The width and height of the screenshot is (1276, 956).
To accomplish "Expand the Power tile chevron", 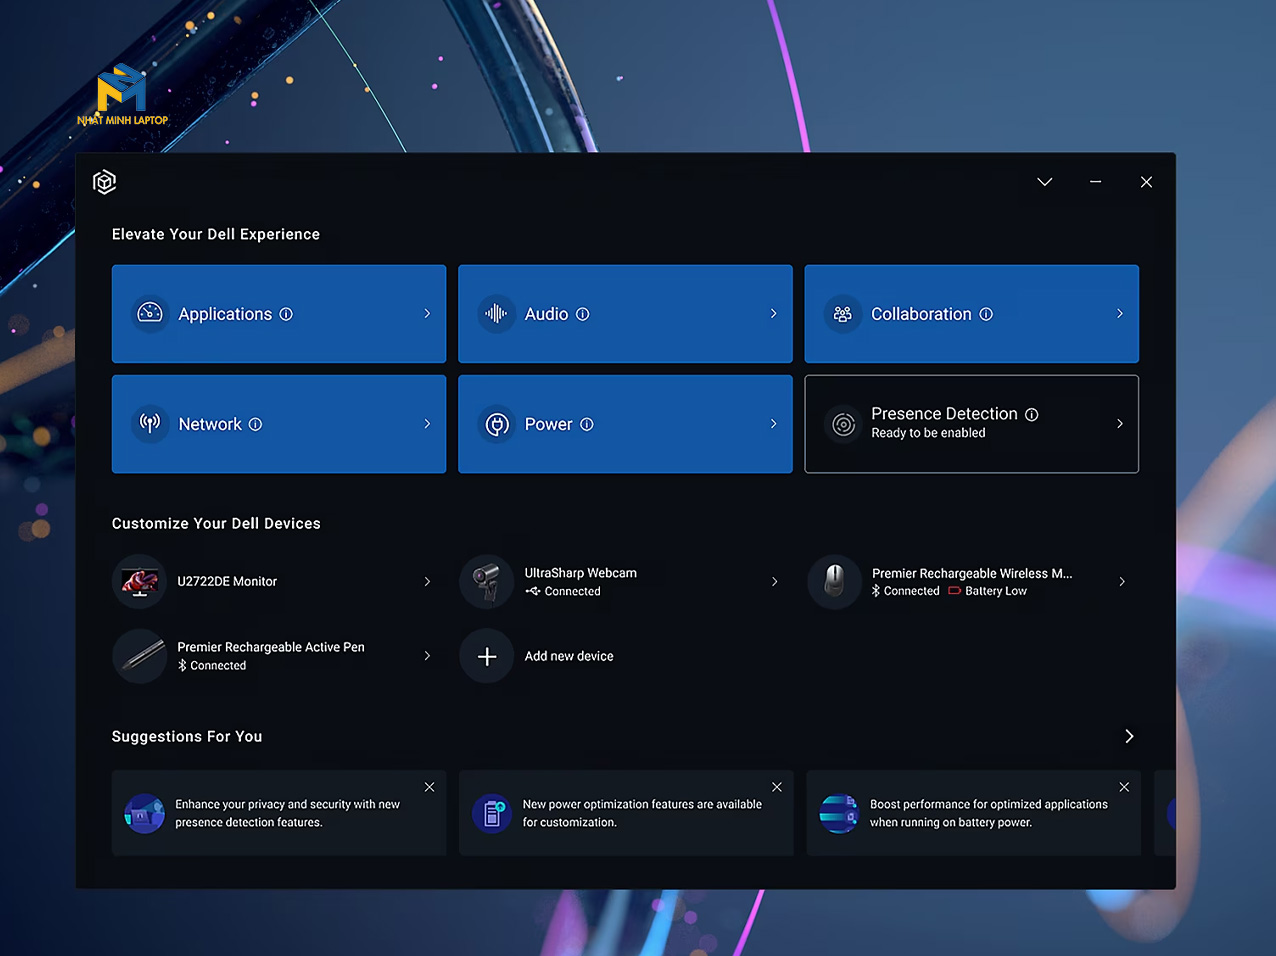I will (x=773, y=424).
